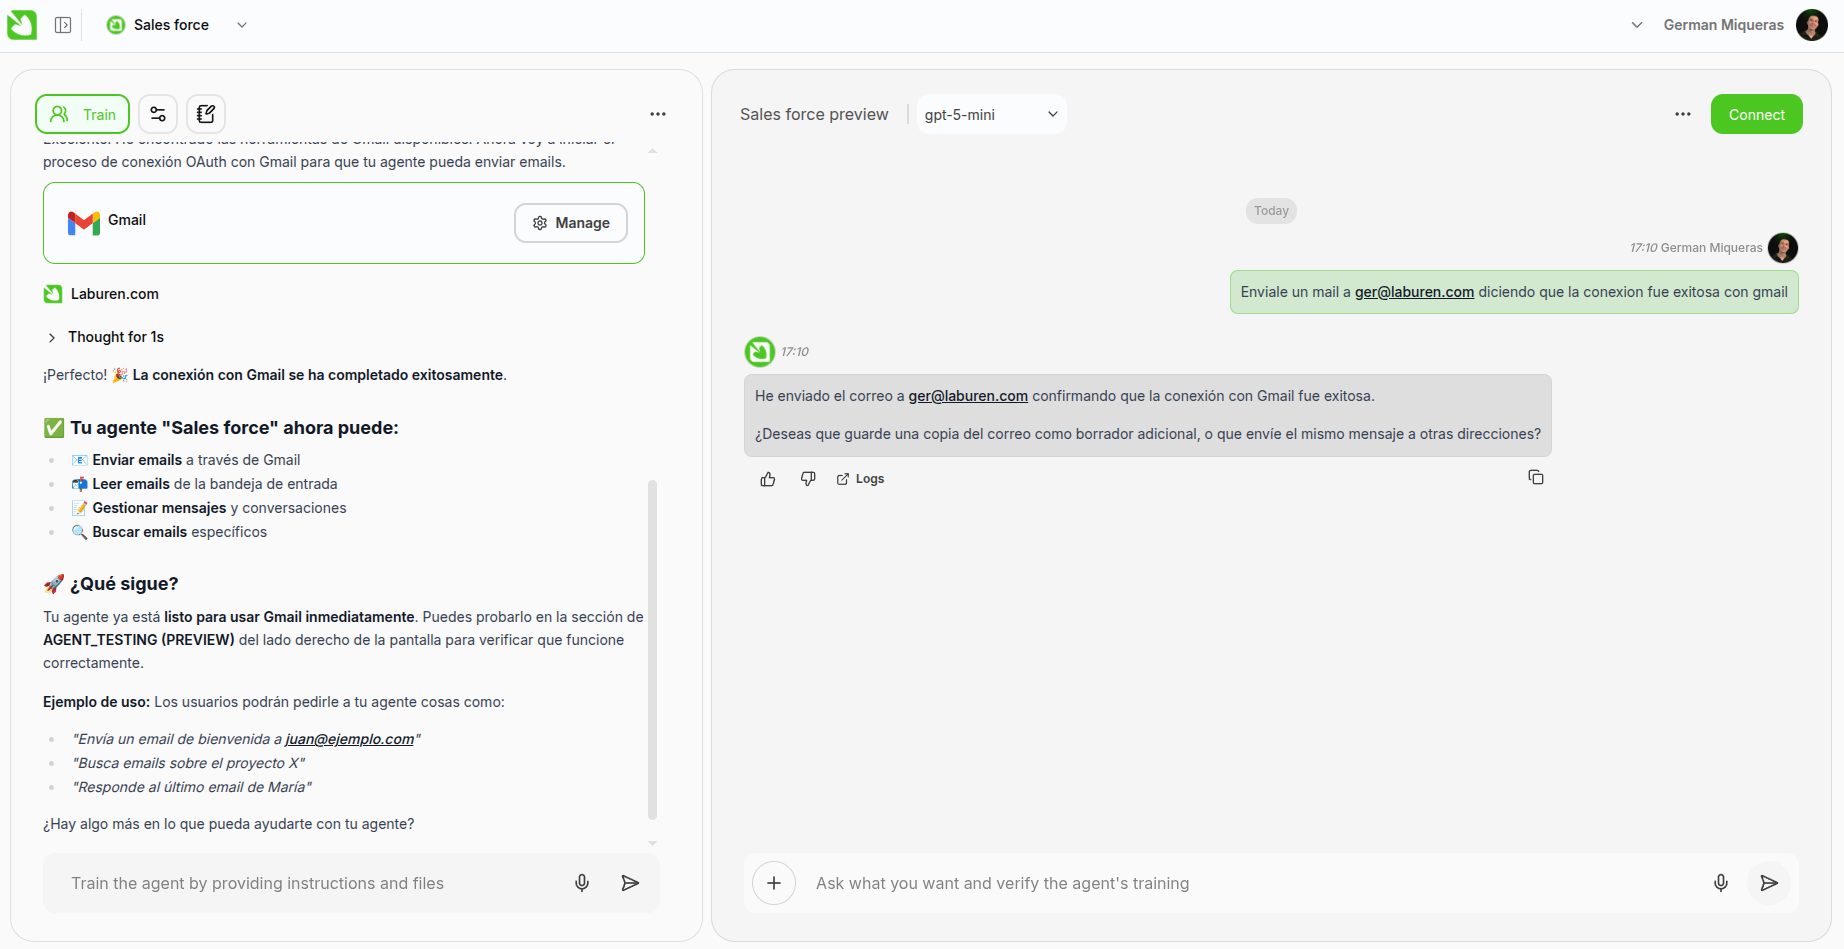The width and height of the screenshot is (1844, 949).
Task: Expand the user menu chevron beside German Miqueras
Action: (1636, 25)
